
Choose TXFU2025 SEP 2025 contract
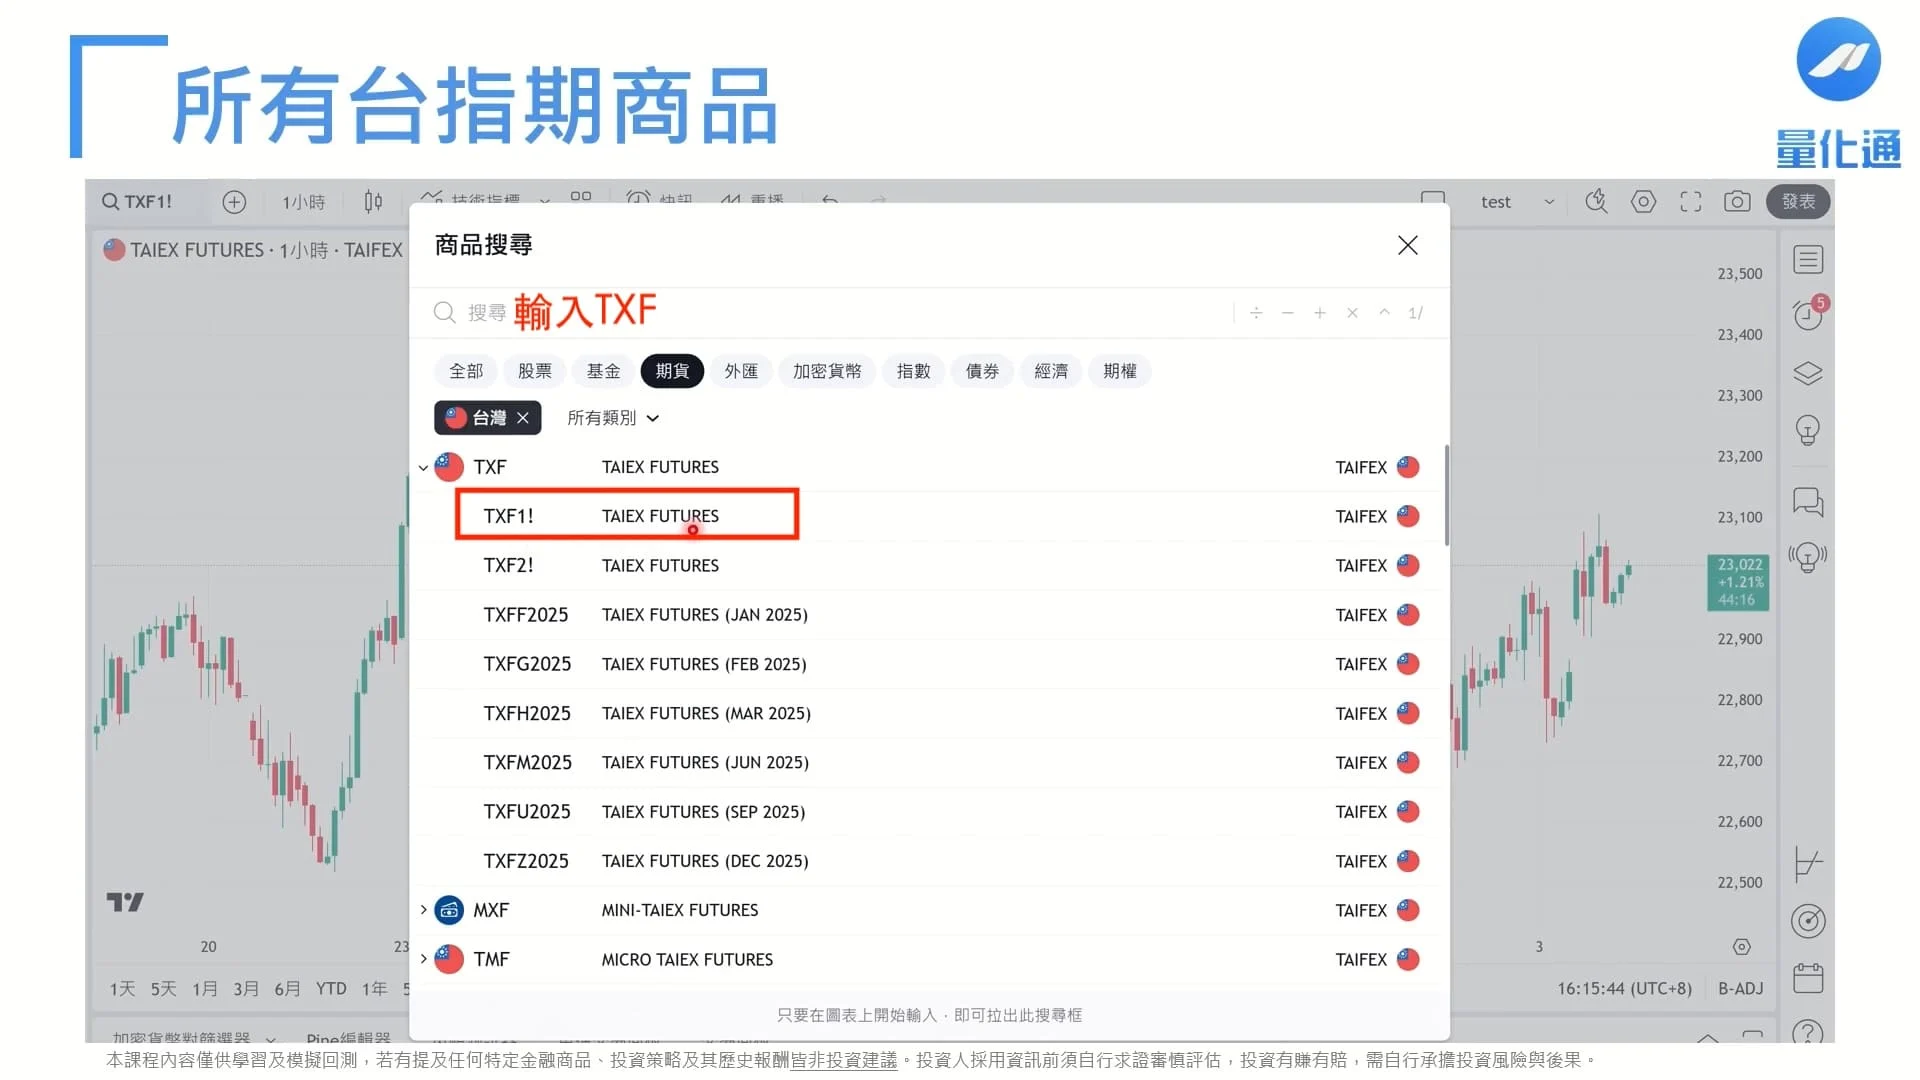pos(926,812)
